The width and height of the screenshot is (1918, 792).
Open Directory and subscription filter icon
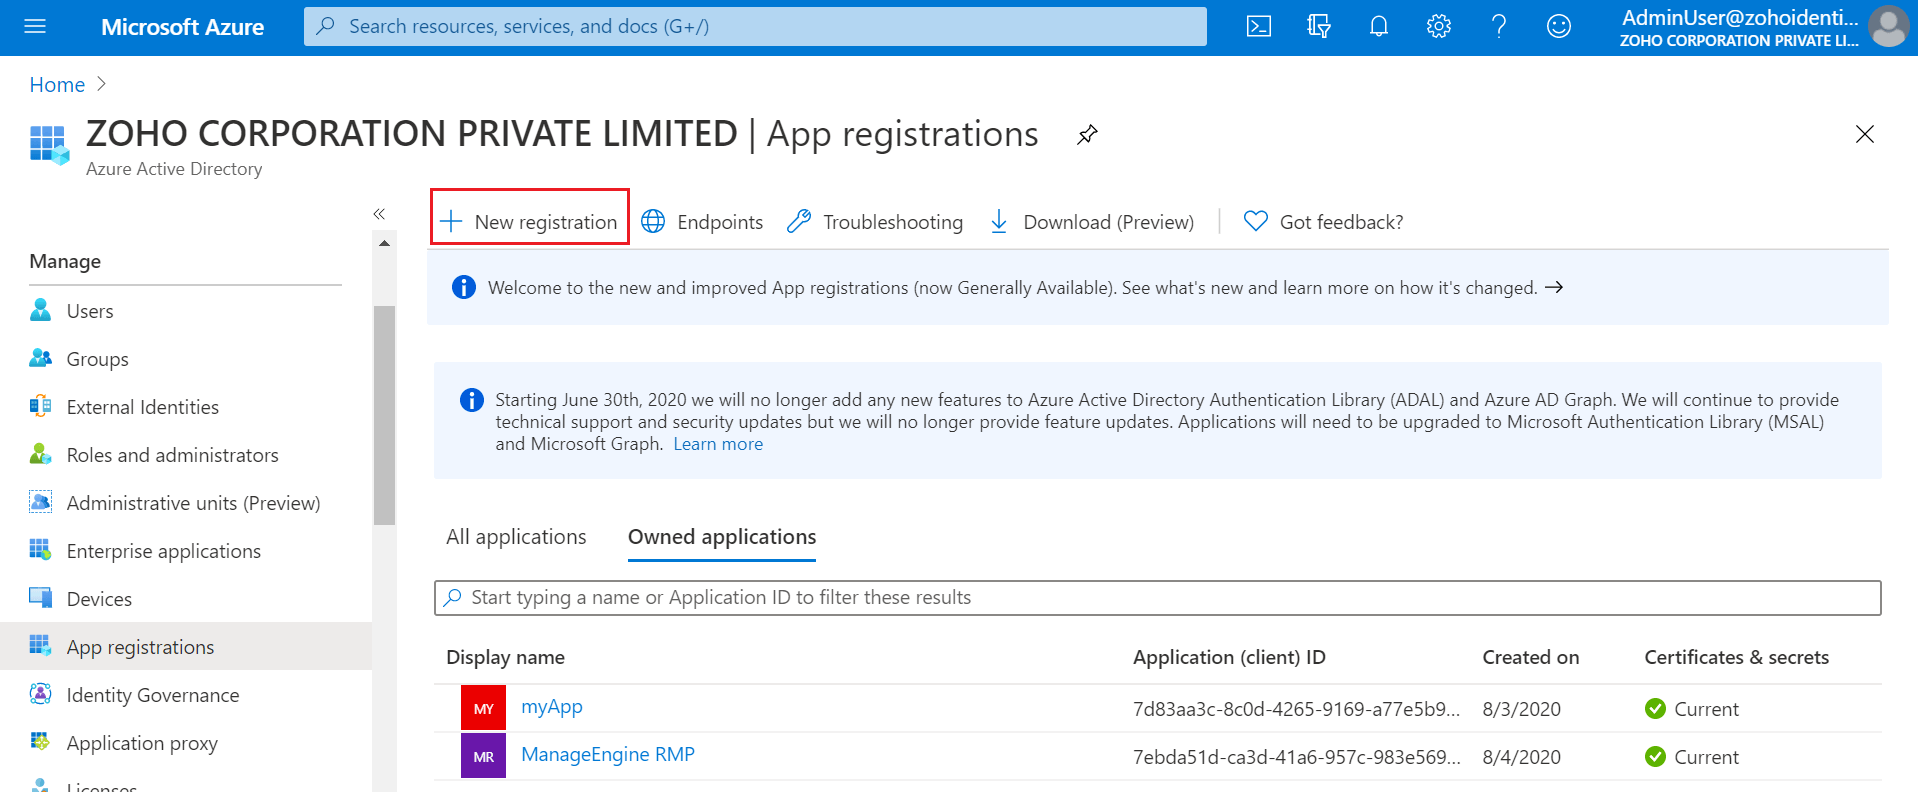[x=1319, y=27]
